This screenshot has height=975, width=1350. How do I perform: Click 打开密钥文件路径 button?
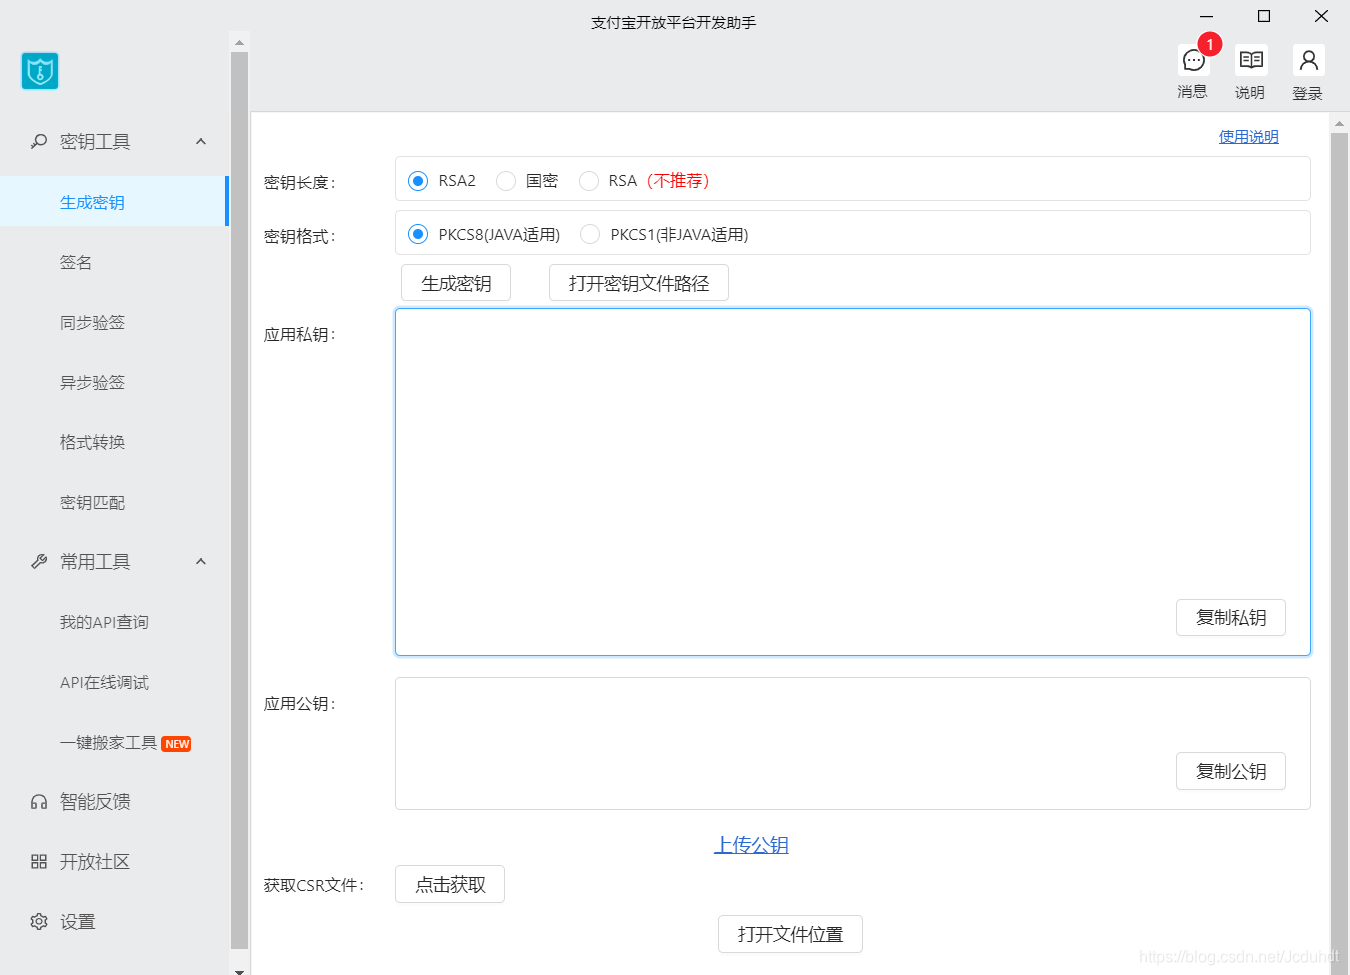click(639, 283)
